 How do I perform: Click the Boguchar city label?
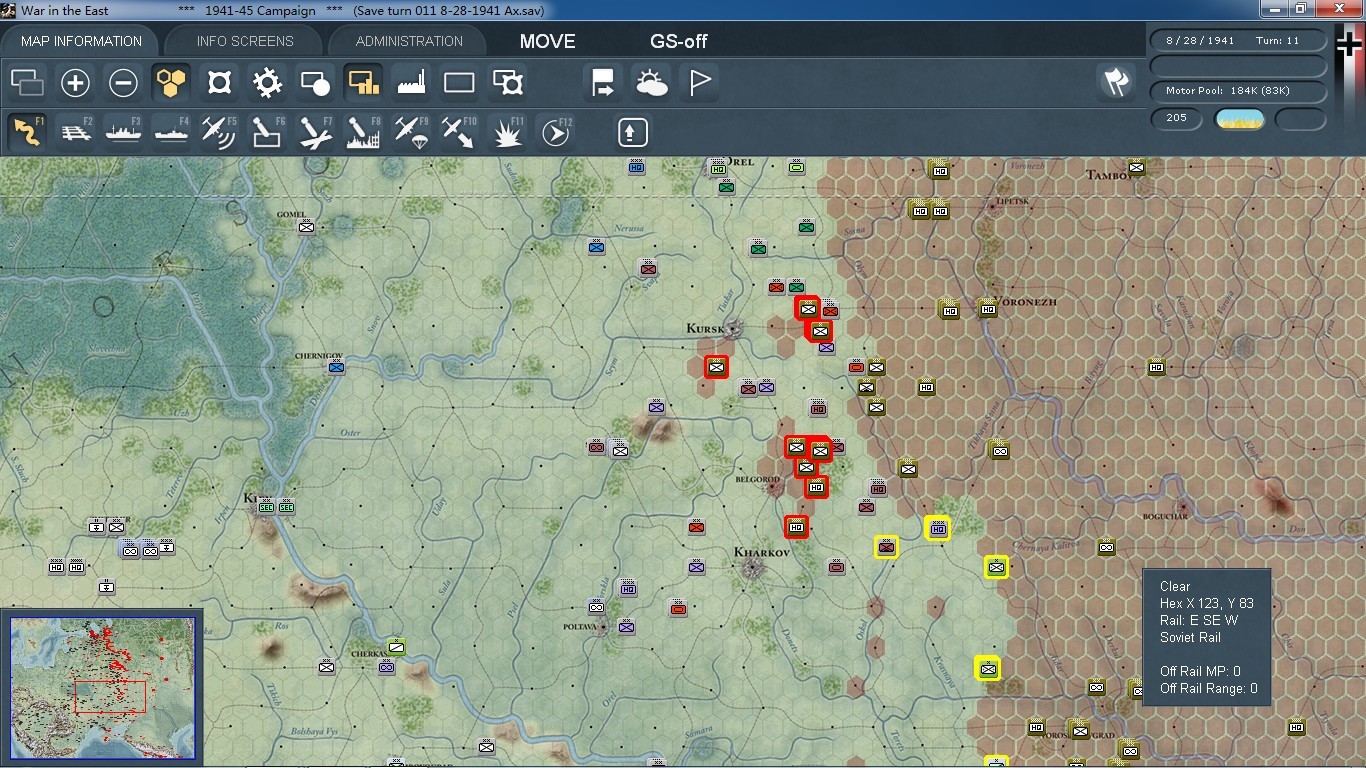coord(1166,517)
